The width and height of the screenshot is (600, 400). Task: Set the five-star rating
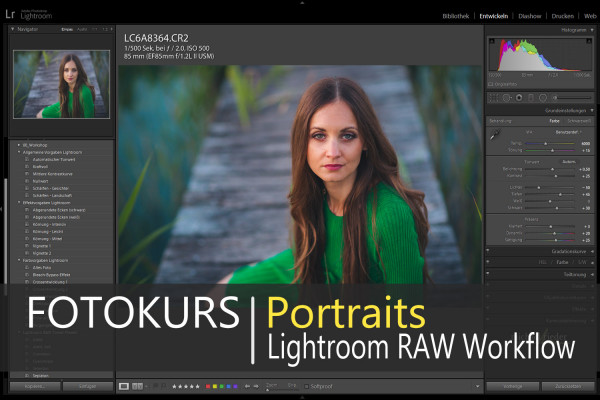pos(197,387)
